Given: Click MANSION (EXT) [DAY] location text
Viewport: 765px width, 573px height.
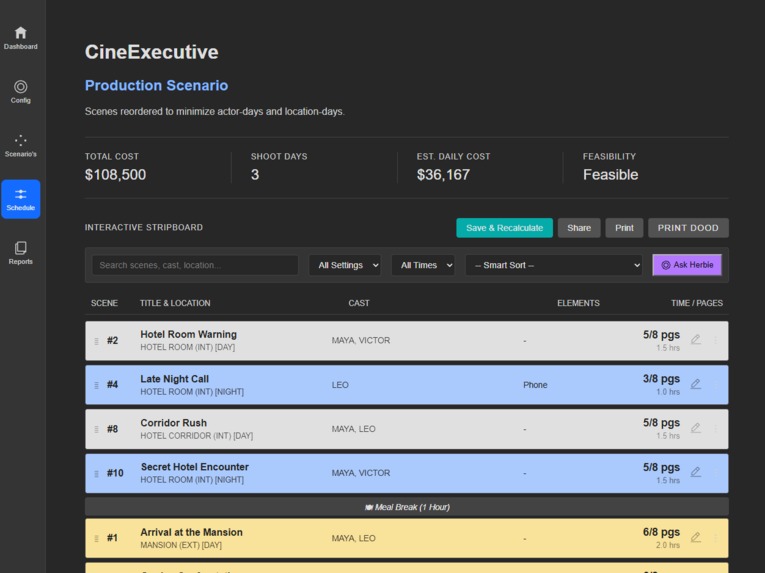Looking at the screenshot, I should tap(181, 545).
